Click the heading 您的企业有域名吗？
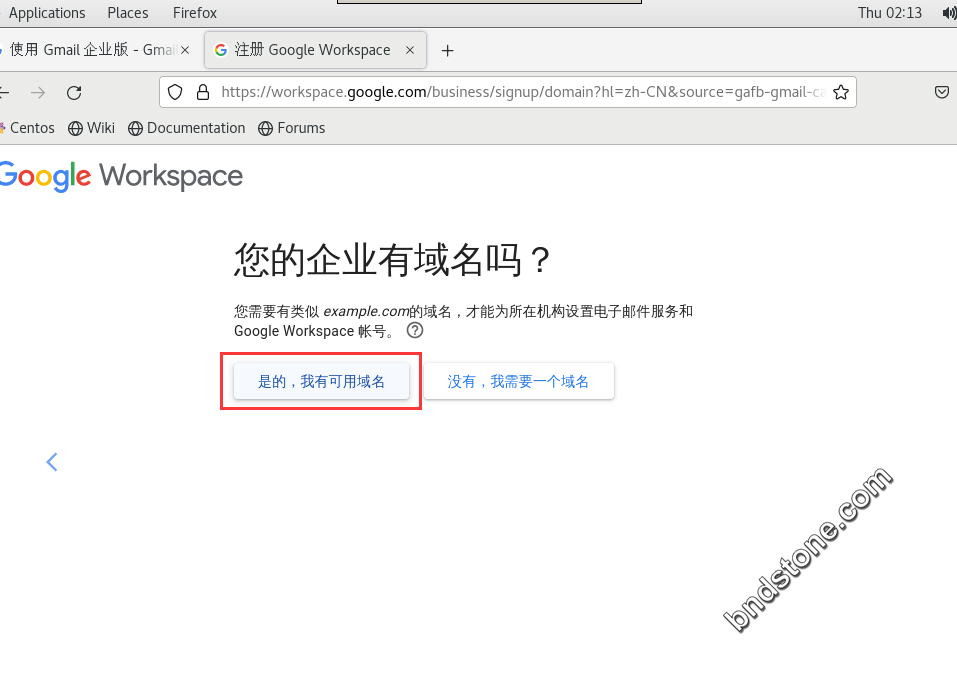 pyautogui.click(x=393, y=260)
